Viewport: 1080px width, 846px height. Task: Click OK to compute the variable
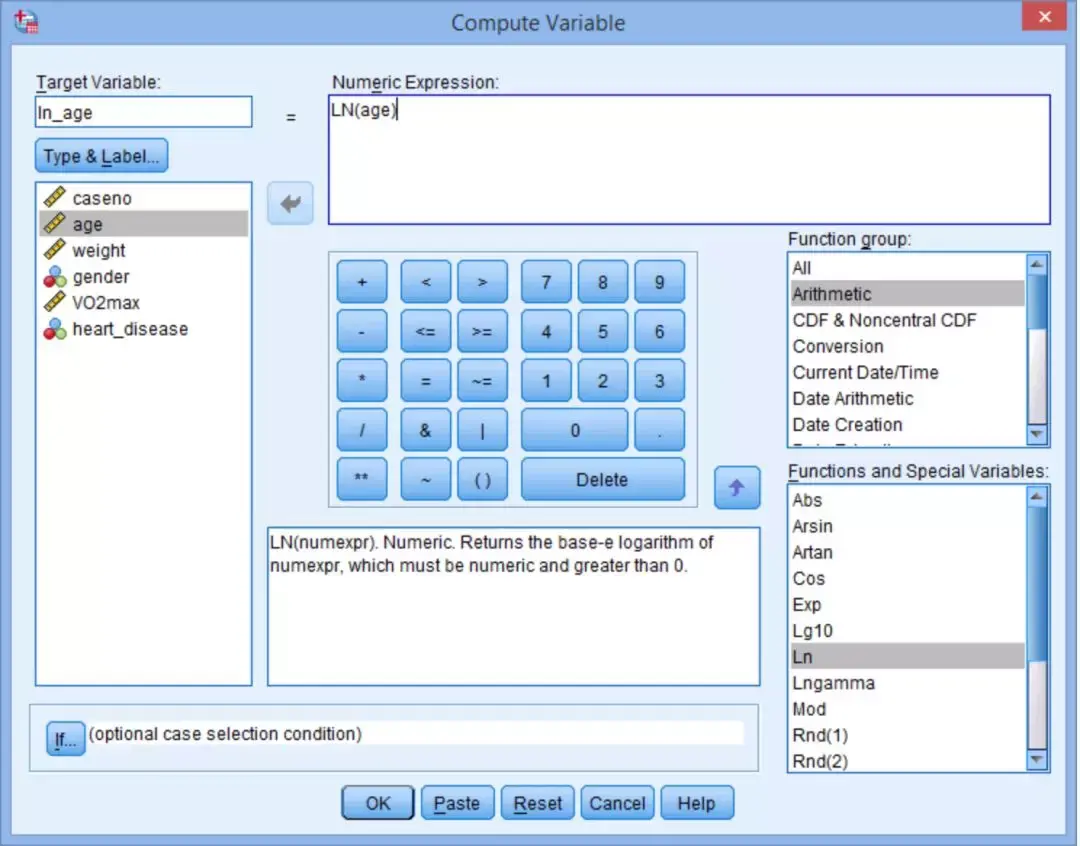coord(377,803)
